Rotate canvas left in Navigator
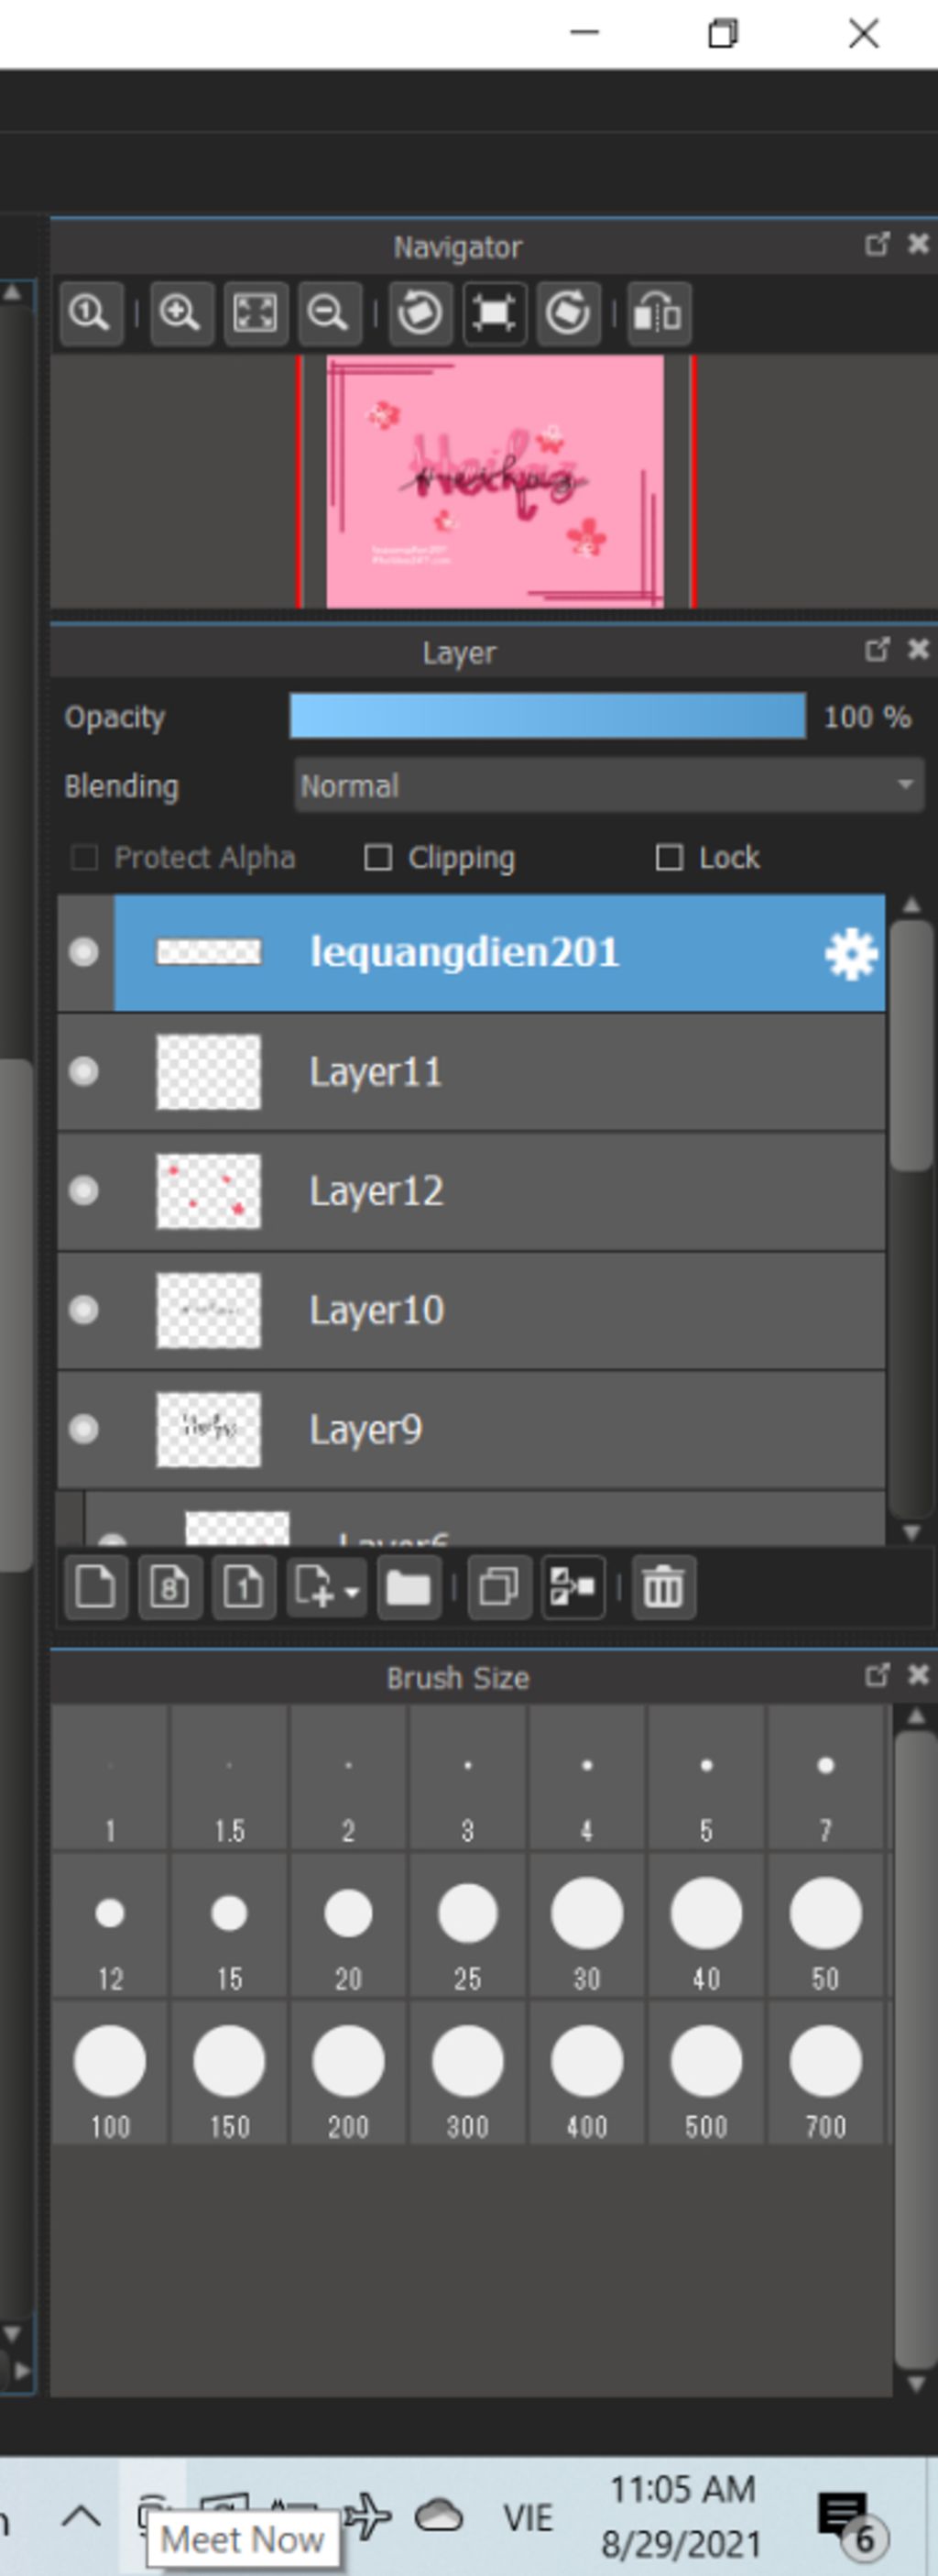The image size is (938, 2576). tap(419, 314)
